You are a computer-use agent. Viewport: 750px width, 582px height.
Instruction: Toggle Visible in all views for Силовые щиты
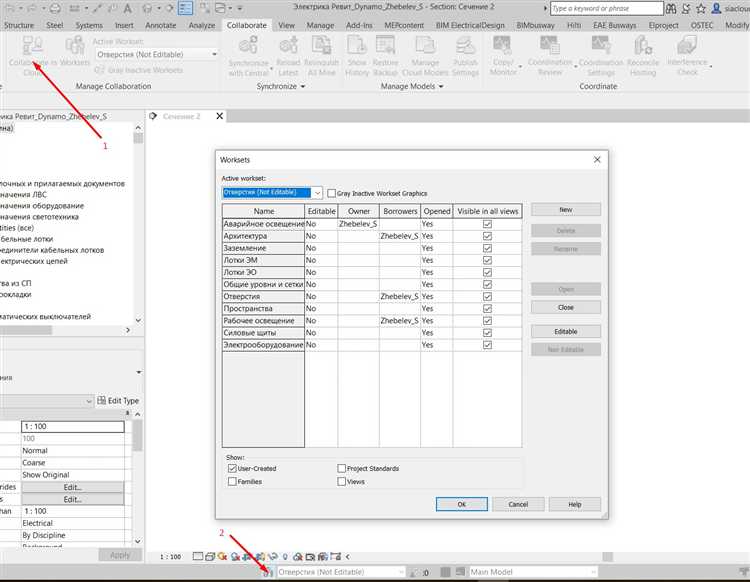click(487, 333)
